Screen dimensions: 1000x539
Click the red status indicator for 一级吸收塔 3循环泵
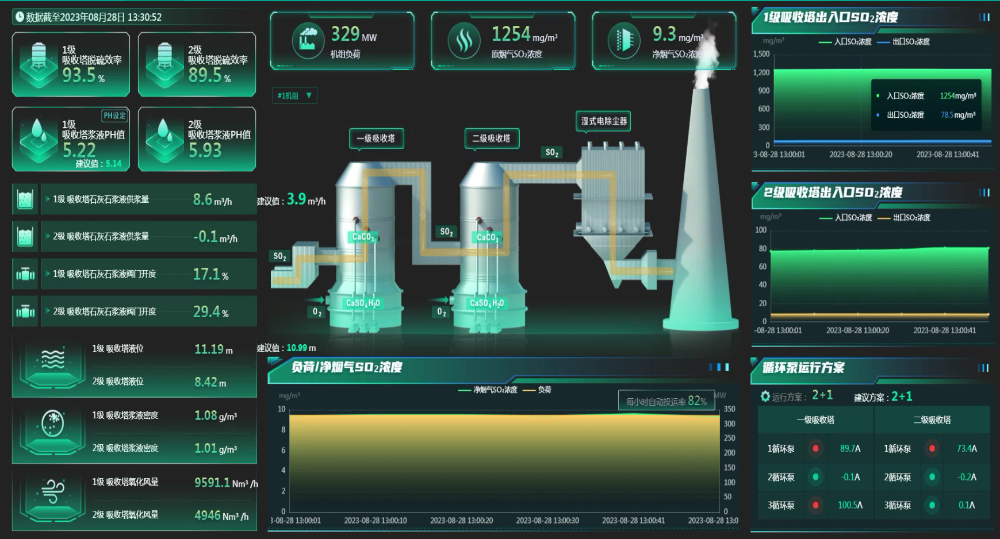tap(815, 504)
